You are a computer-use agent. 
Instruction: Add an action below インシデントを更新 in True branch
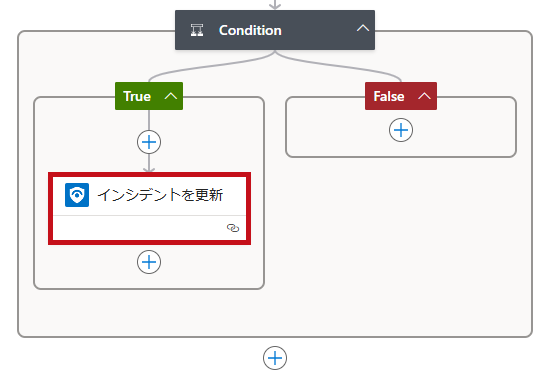point(149,262)
